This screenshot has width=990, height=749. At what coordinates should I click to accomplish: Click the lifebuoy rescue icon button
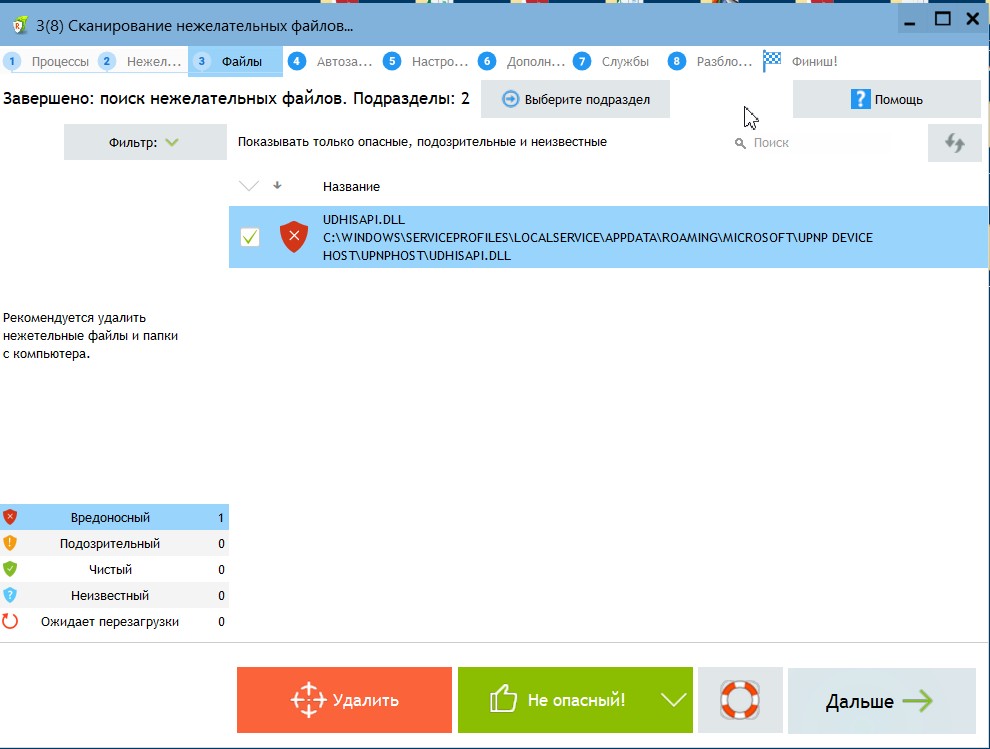click(741, 700)
